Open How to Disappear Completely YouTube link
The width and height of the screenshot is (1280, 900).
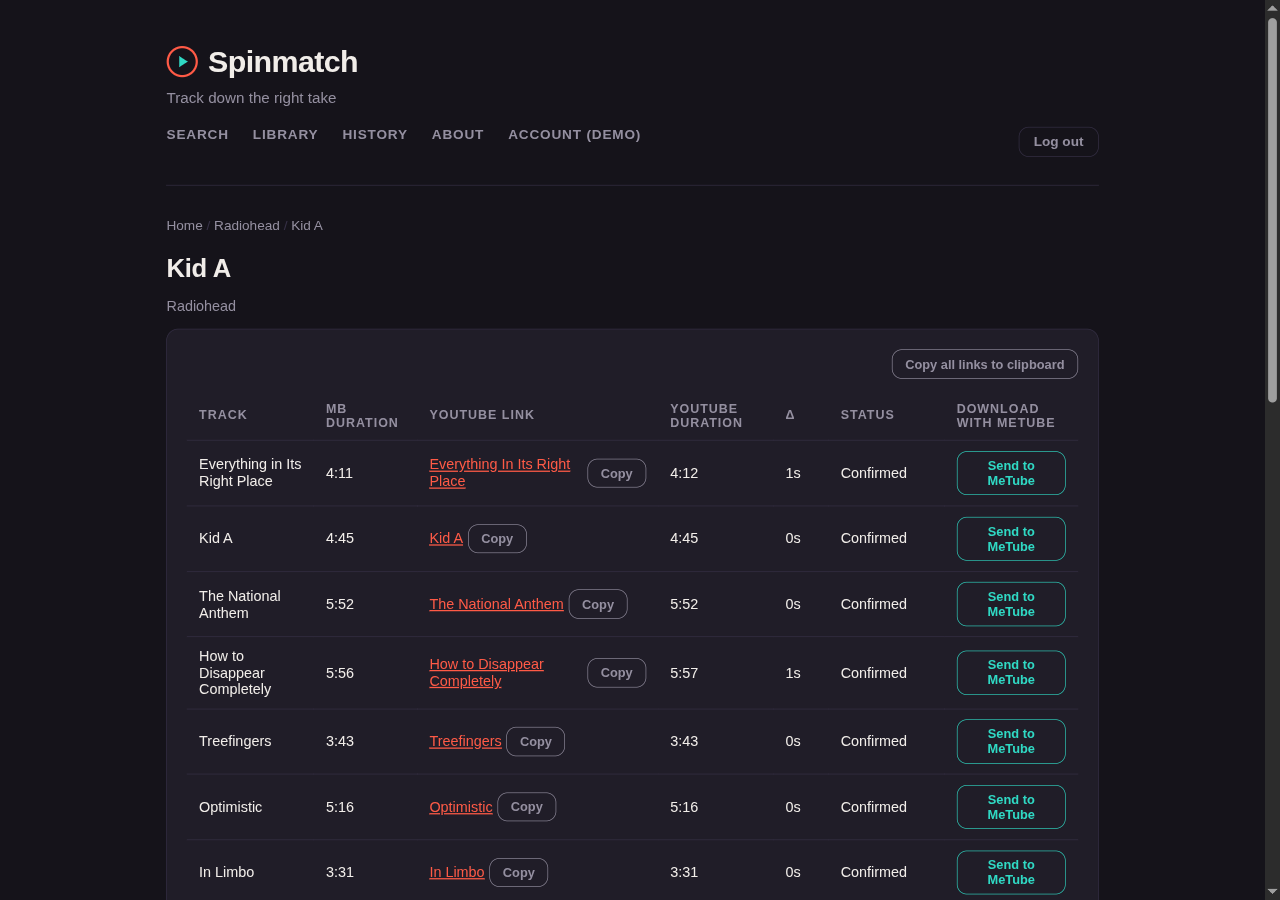point(487,673)
